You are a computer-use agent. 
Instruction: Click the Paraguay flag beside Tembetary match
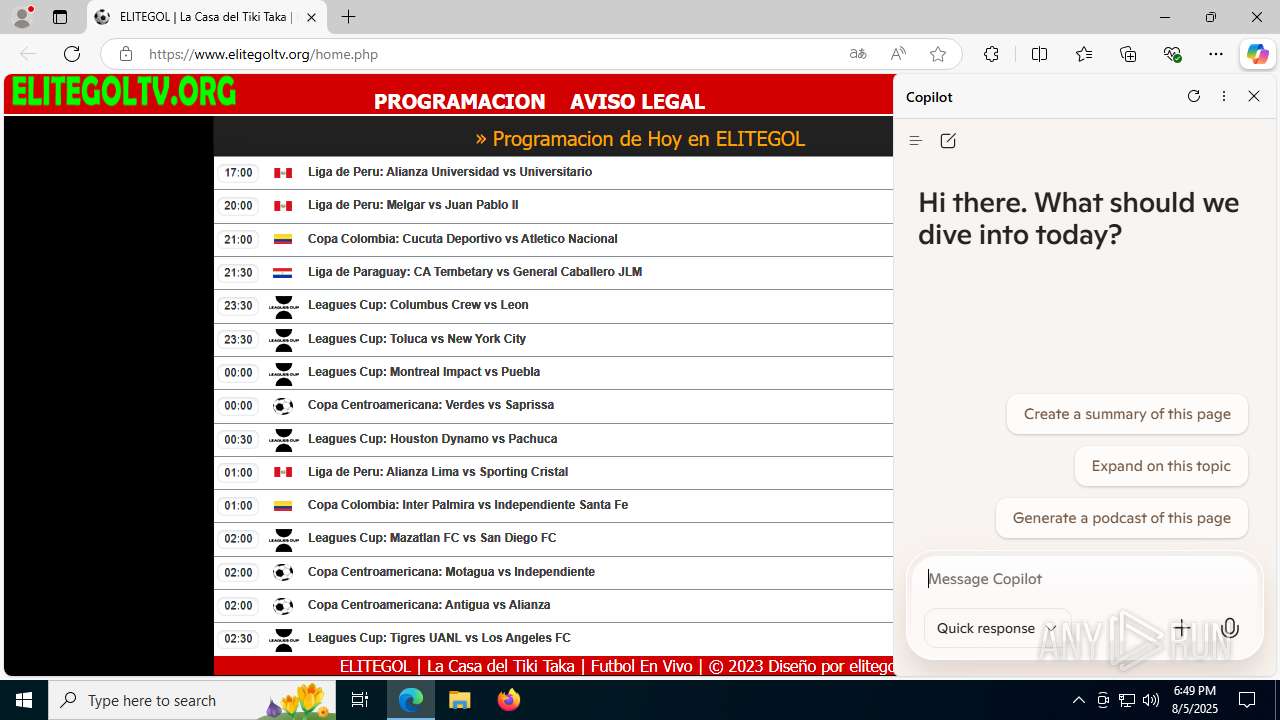click(283, 273)
